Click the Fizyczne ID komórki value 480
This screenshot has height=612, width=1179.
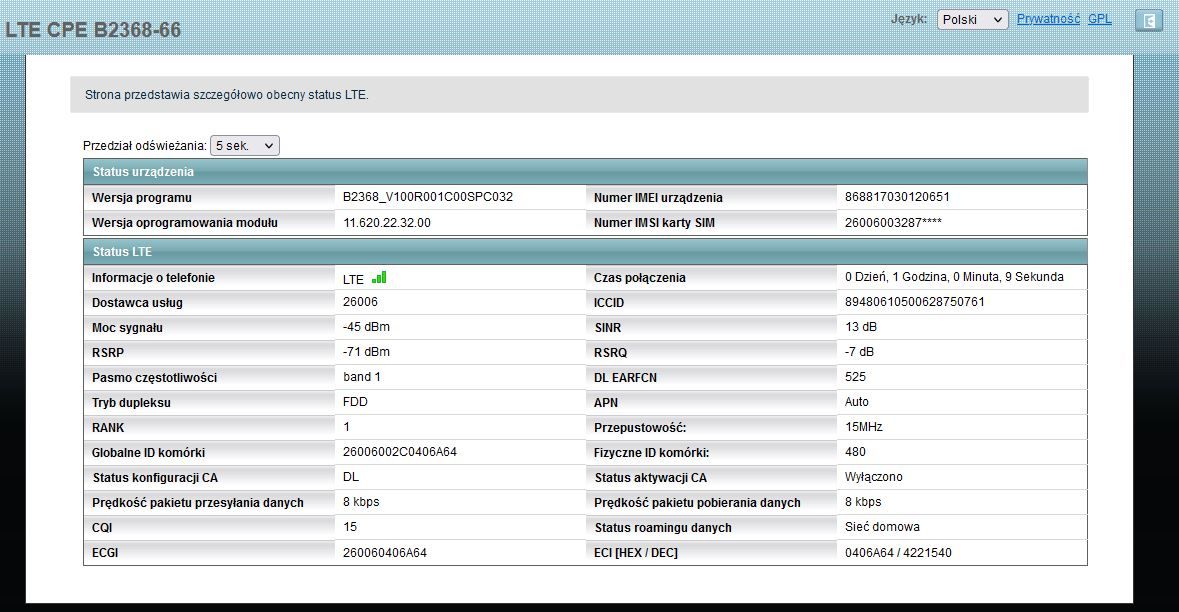pyautogui.click(x=855, y=452)
